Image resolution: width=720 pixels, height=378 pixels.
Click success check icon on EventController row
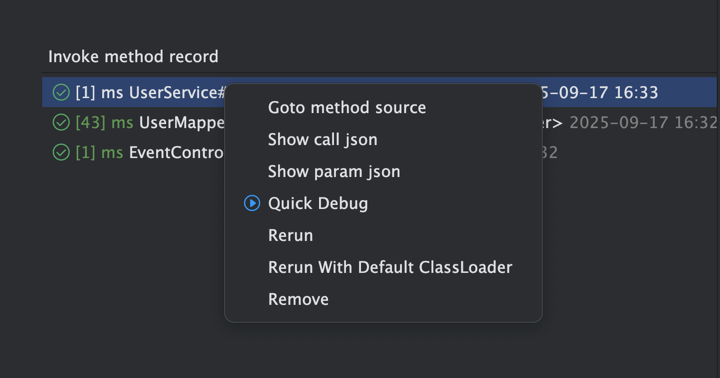tap(61, 152)
